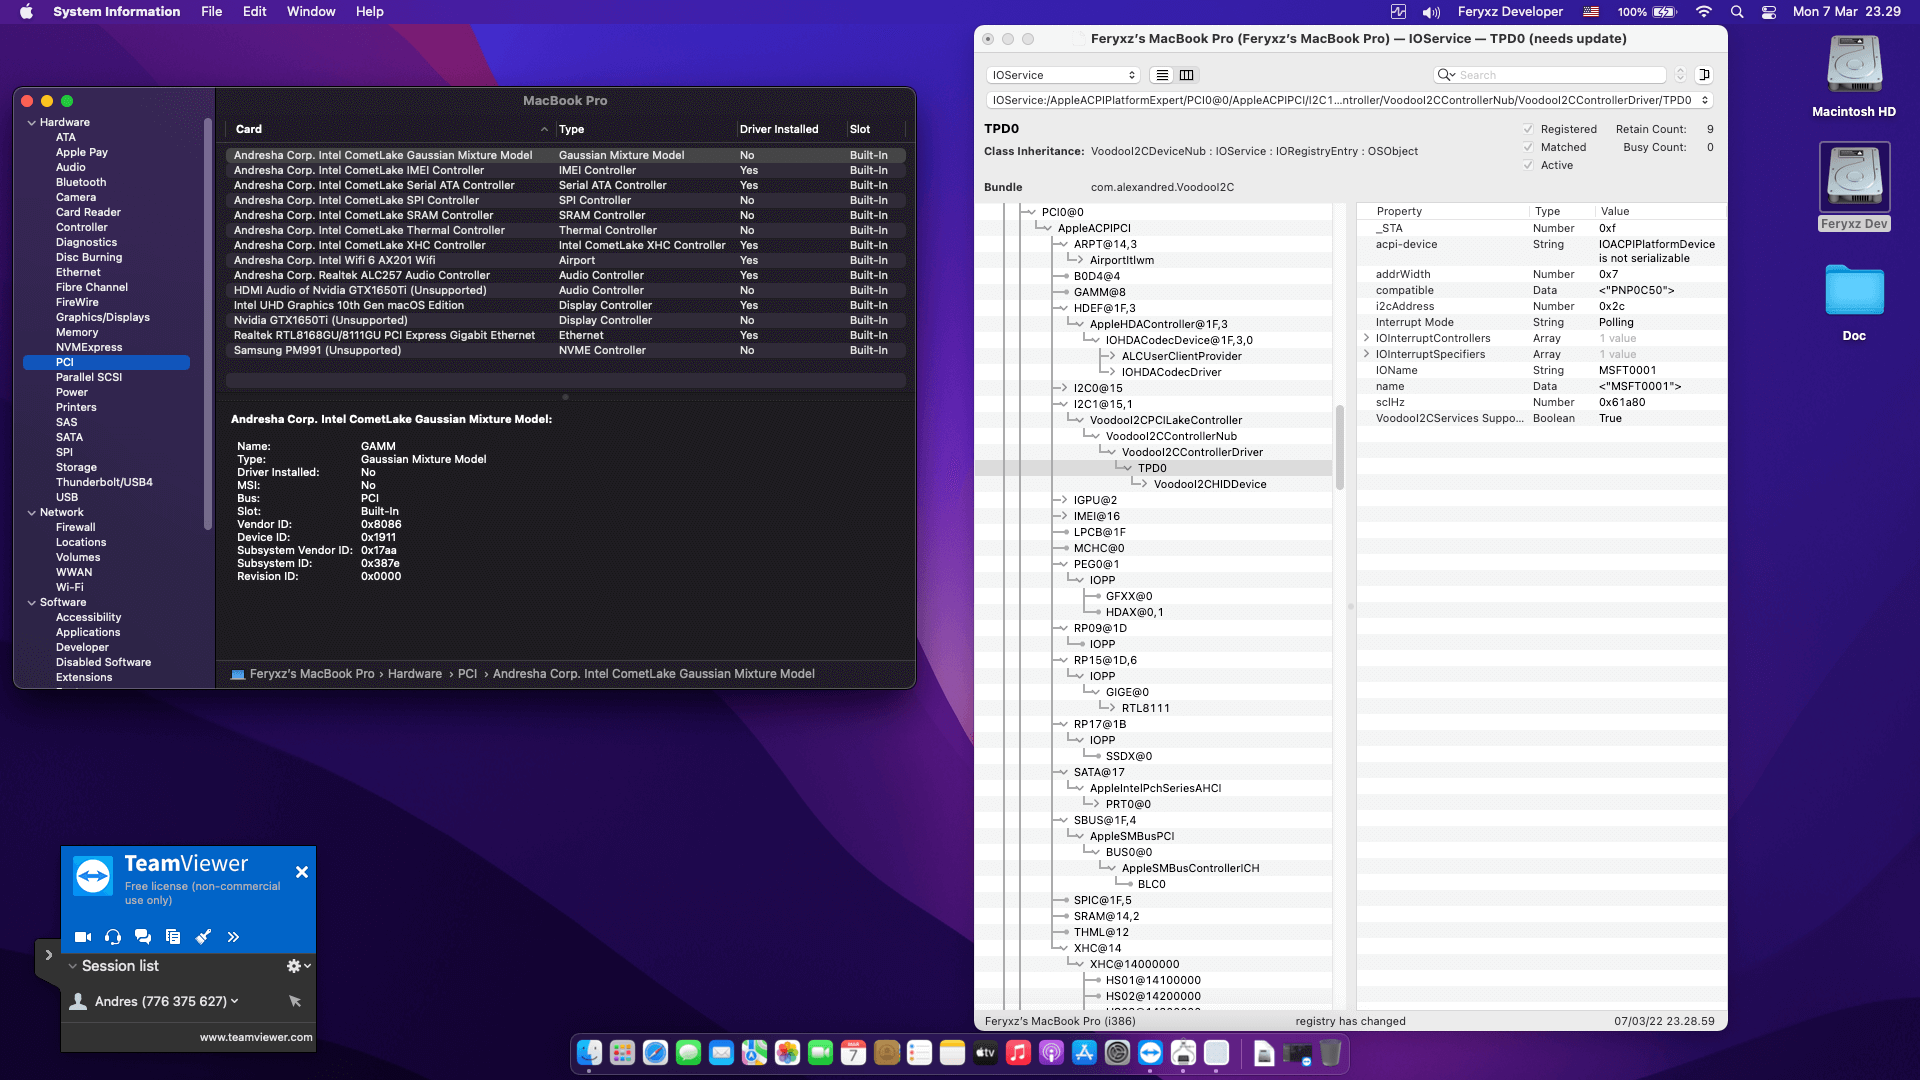Collapse the TeamViewer side panel arrow

pyautogui.click(x=48, y=955)
